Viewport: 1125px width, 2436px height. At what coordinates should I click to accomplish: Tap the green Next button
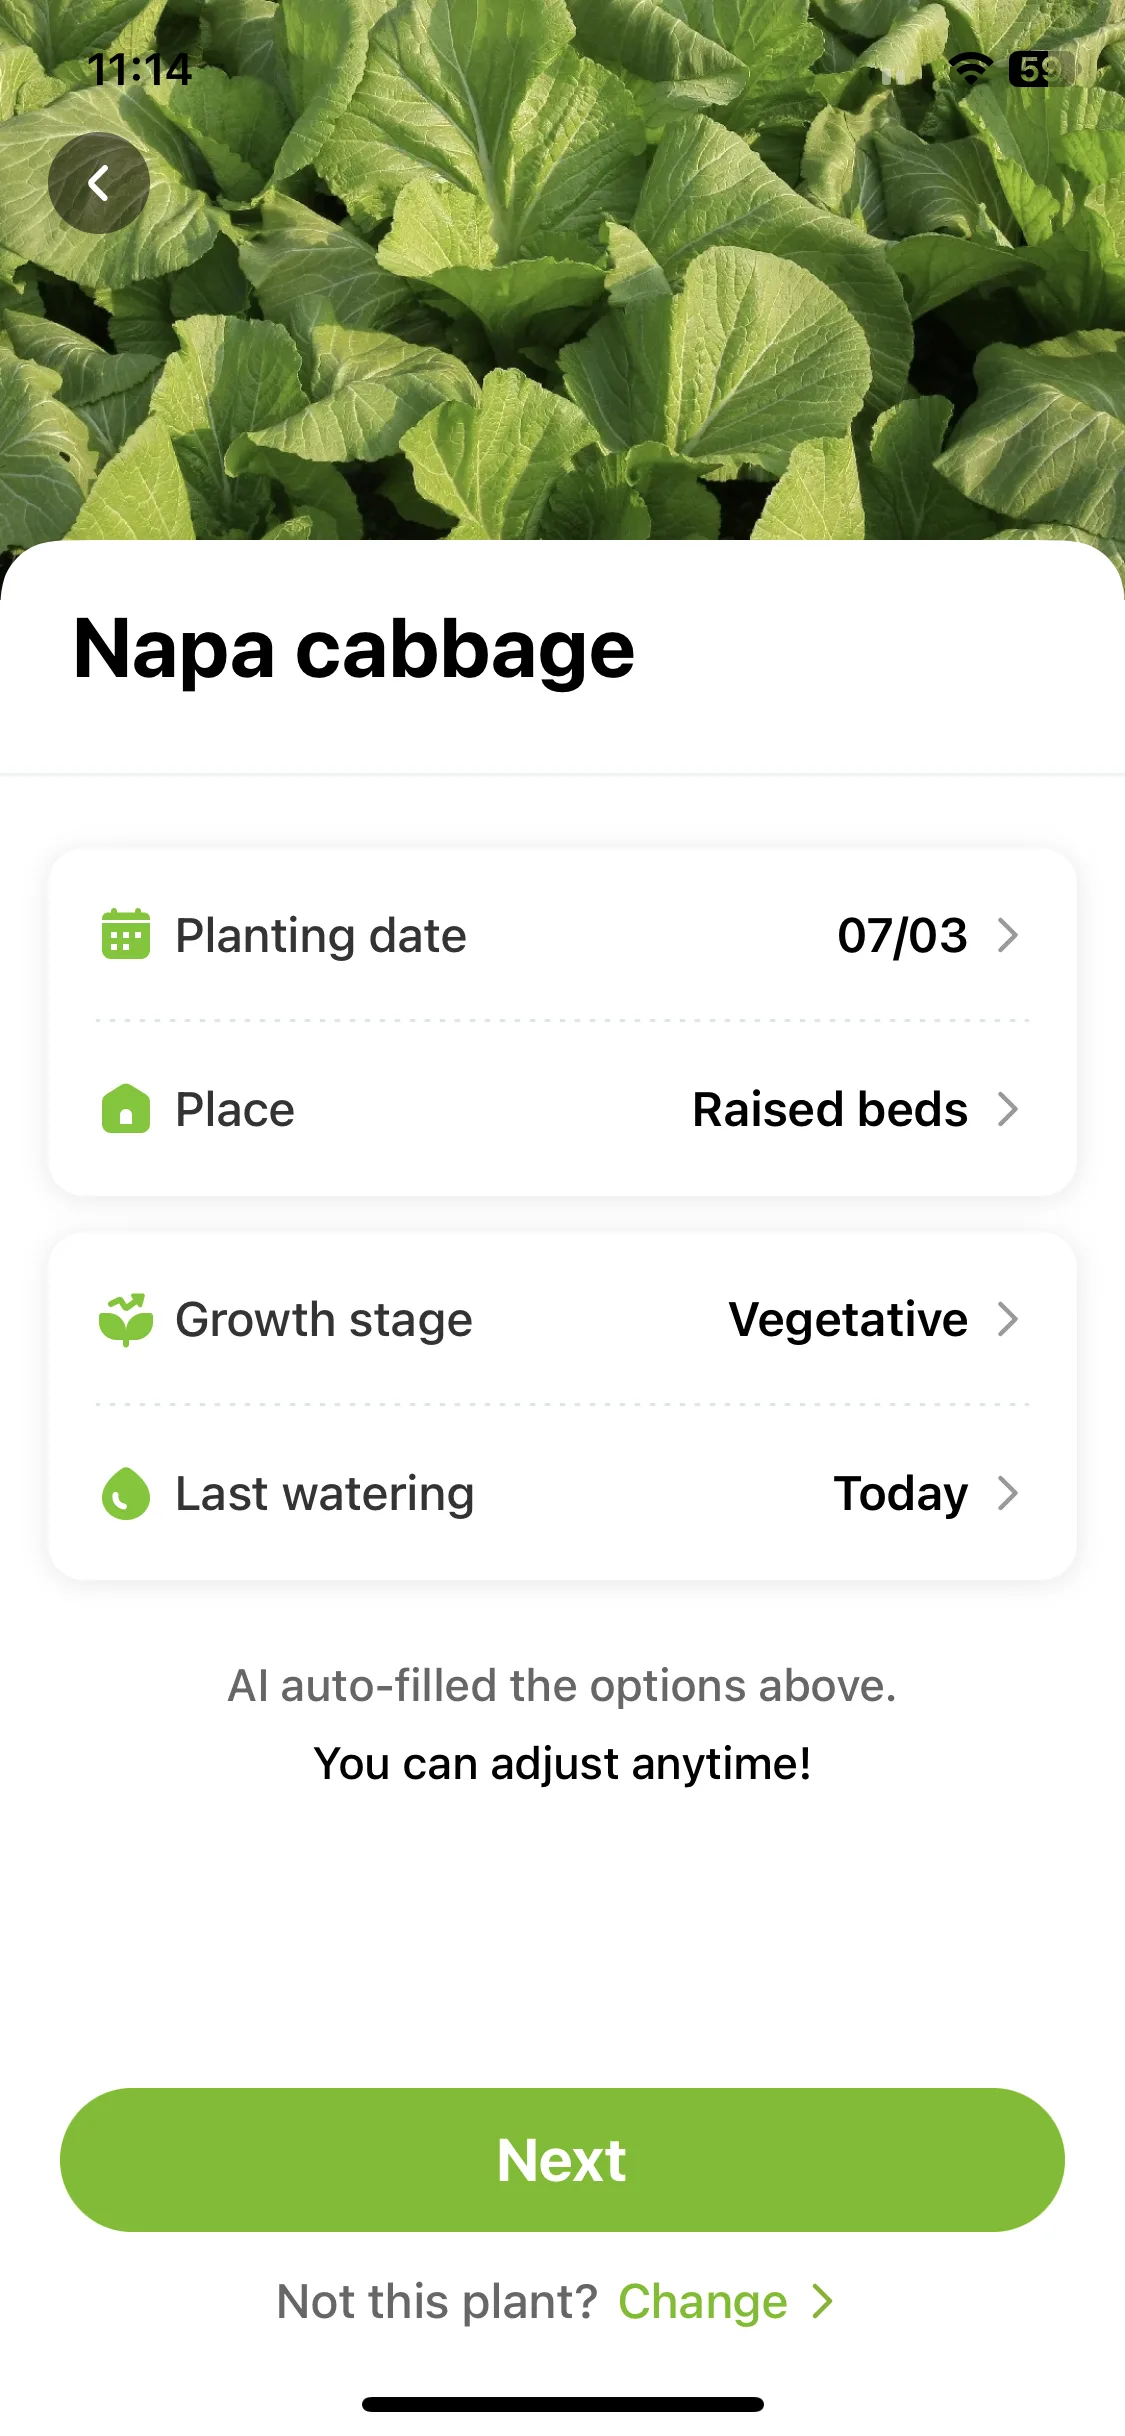pos(562,2160)
